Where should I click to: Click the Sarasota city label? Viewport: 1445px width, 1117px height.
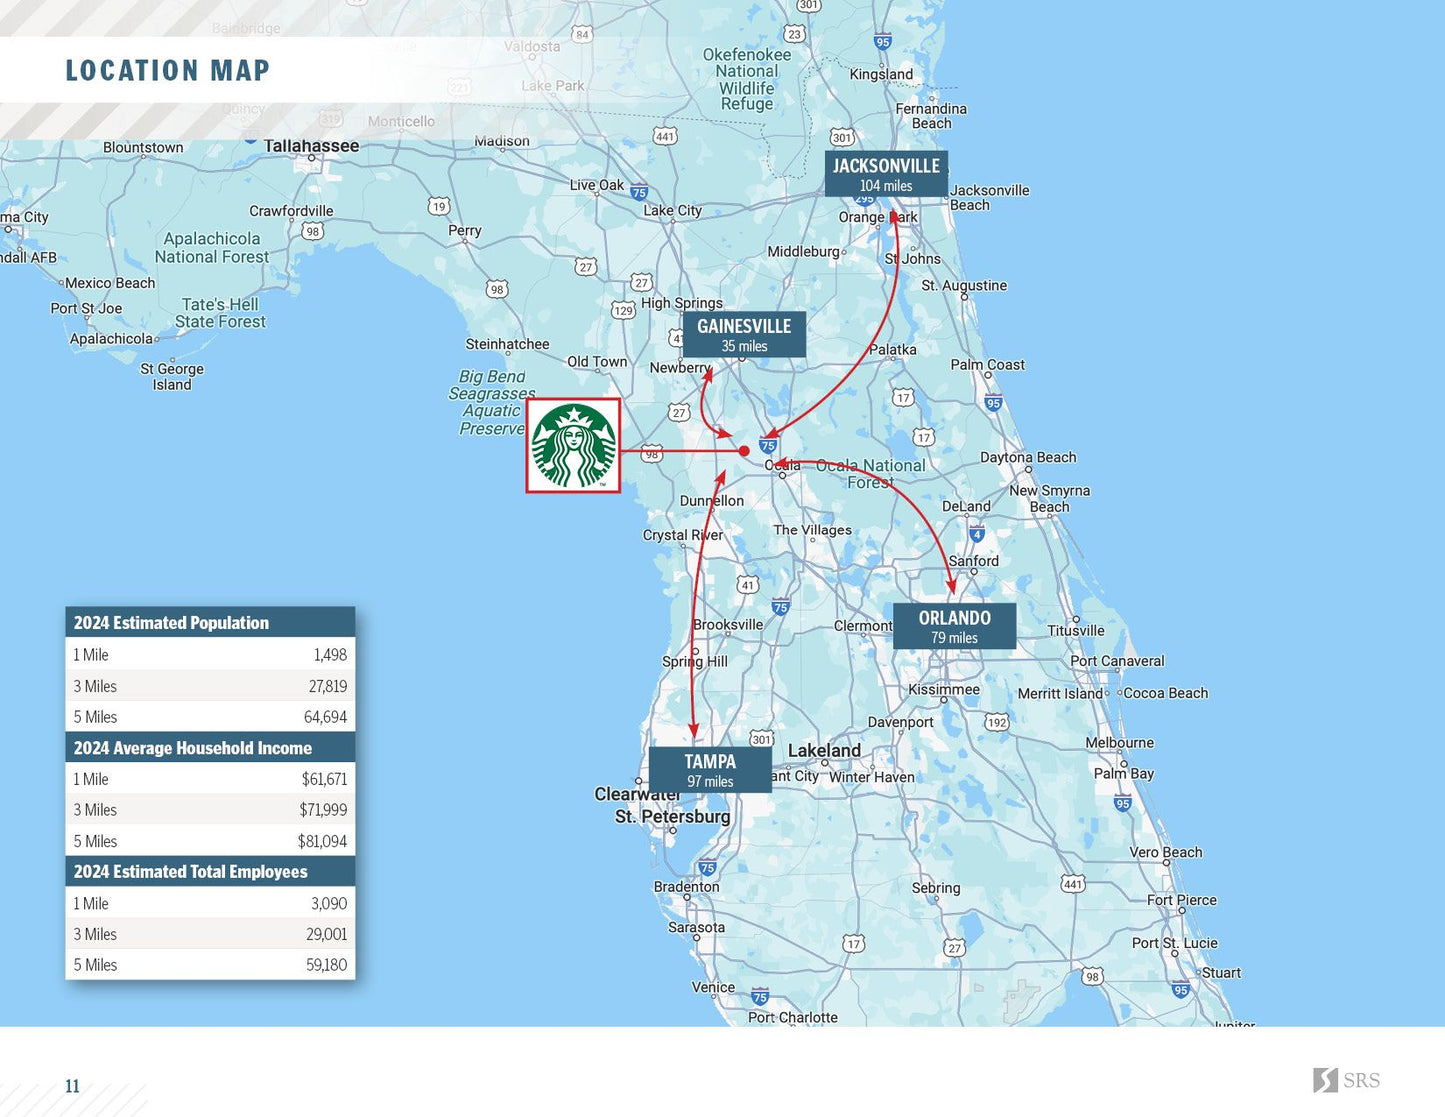[697, 927]
